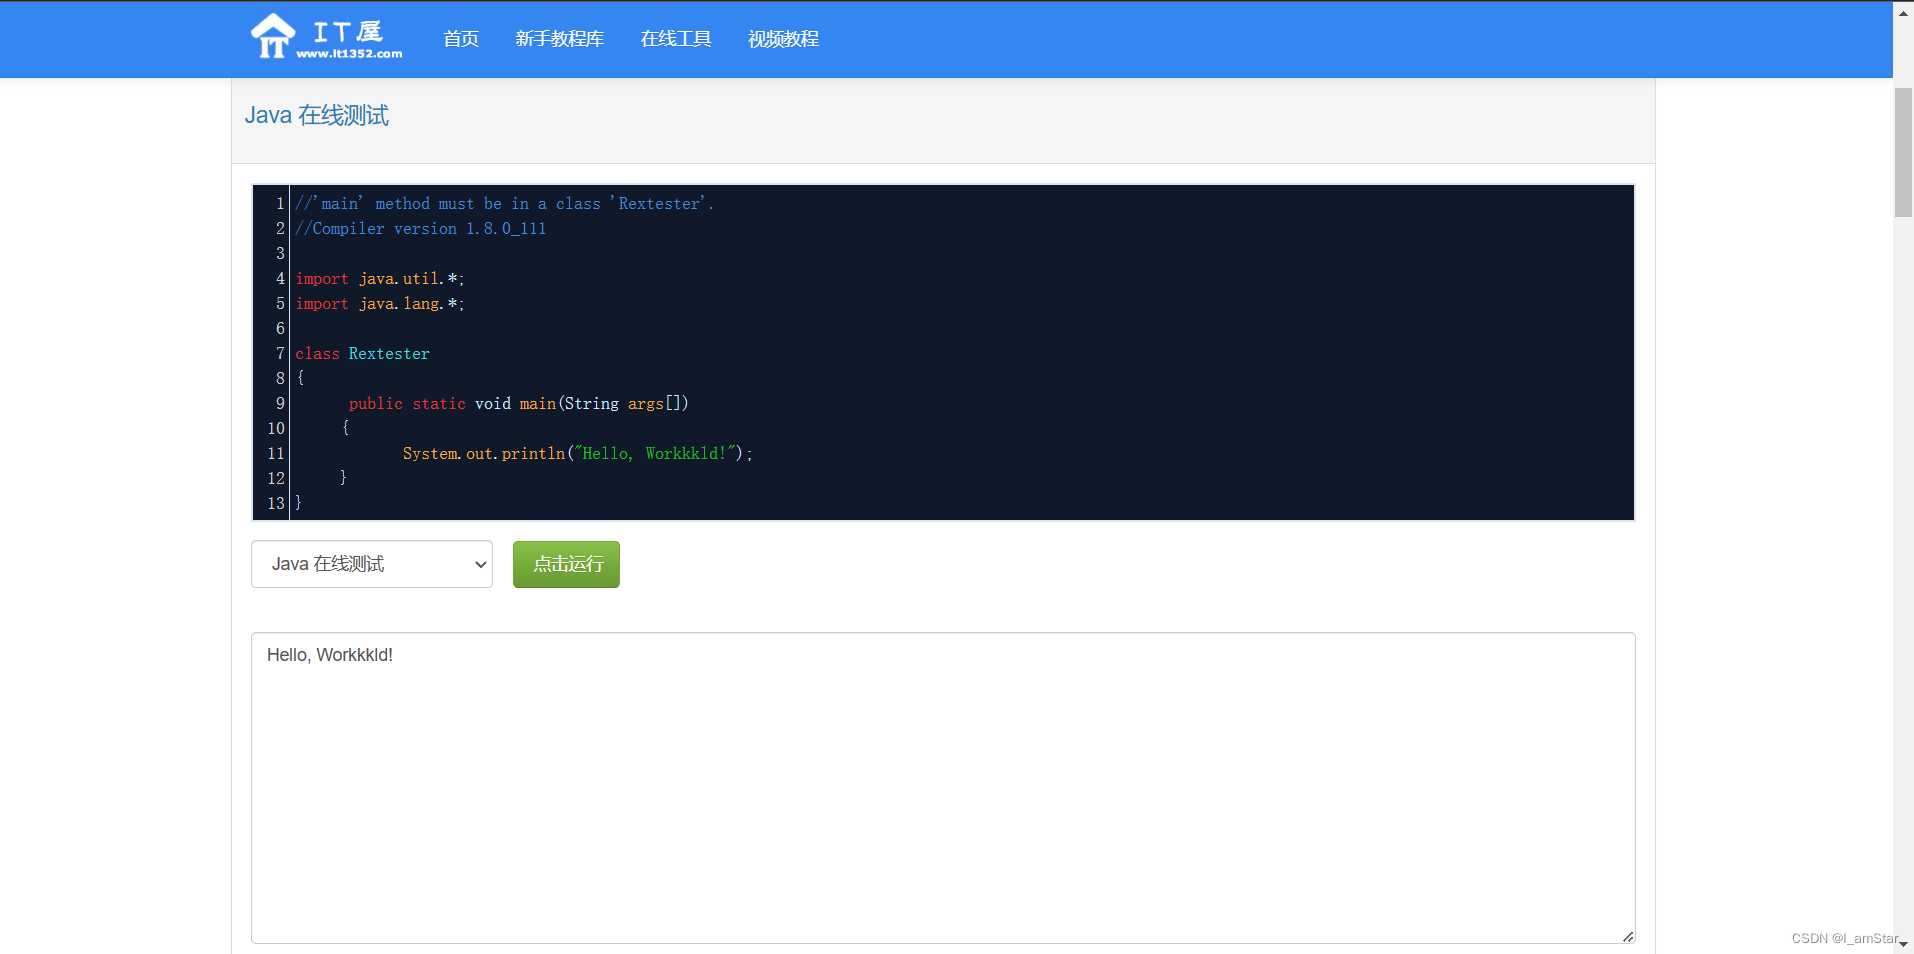Open the 新手教程库 nav item
This screenshot has height=954, width=1914.
pyautogui.click(x=559, y=39)
